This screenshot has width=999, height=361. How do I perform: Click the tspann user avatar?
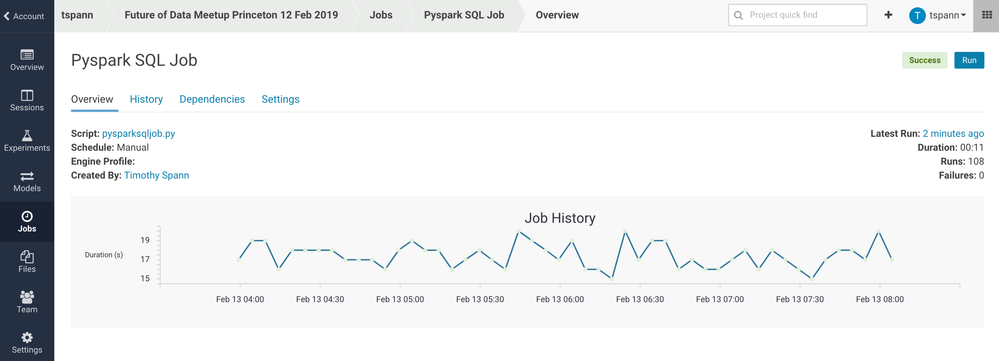pos(917,15)
